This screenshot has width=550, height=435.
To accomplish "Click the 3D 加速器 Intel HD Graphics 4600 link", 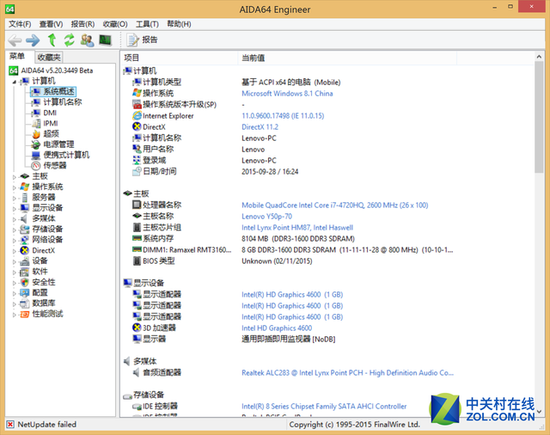I will [276, 328].
